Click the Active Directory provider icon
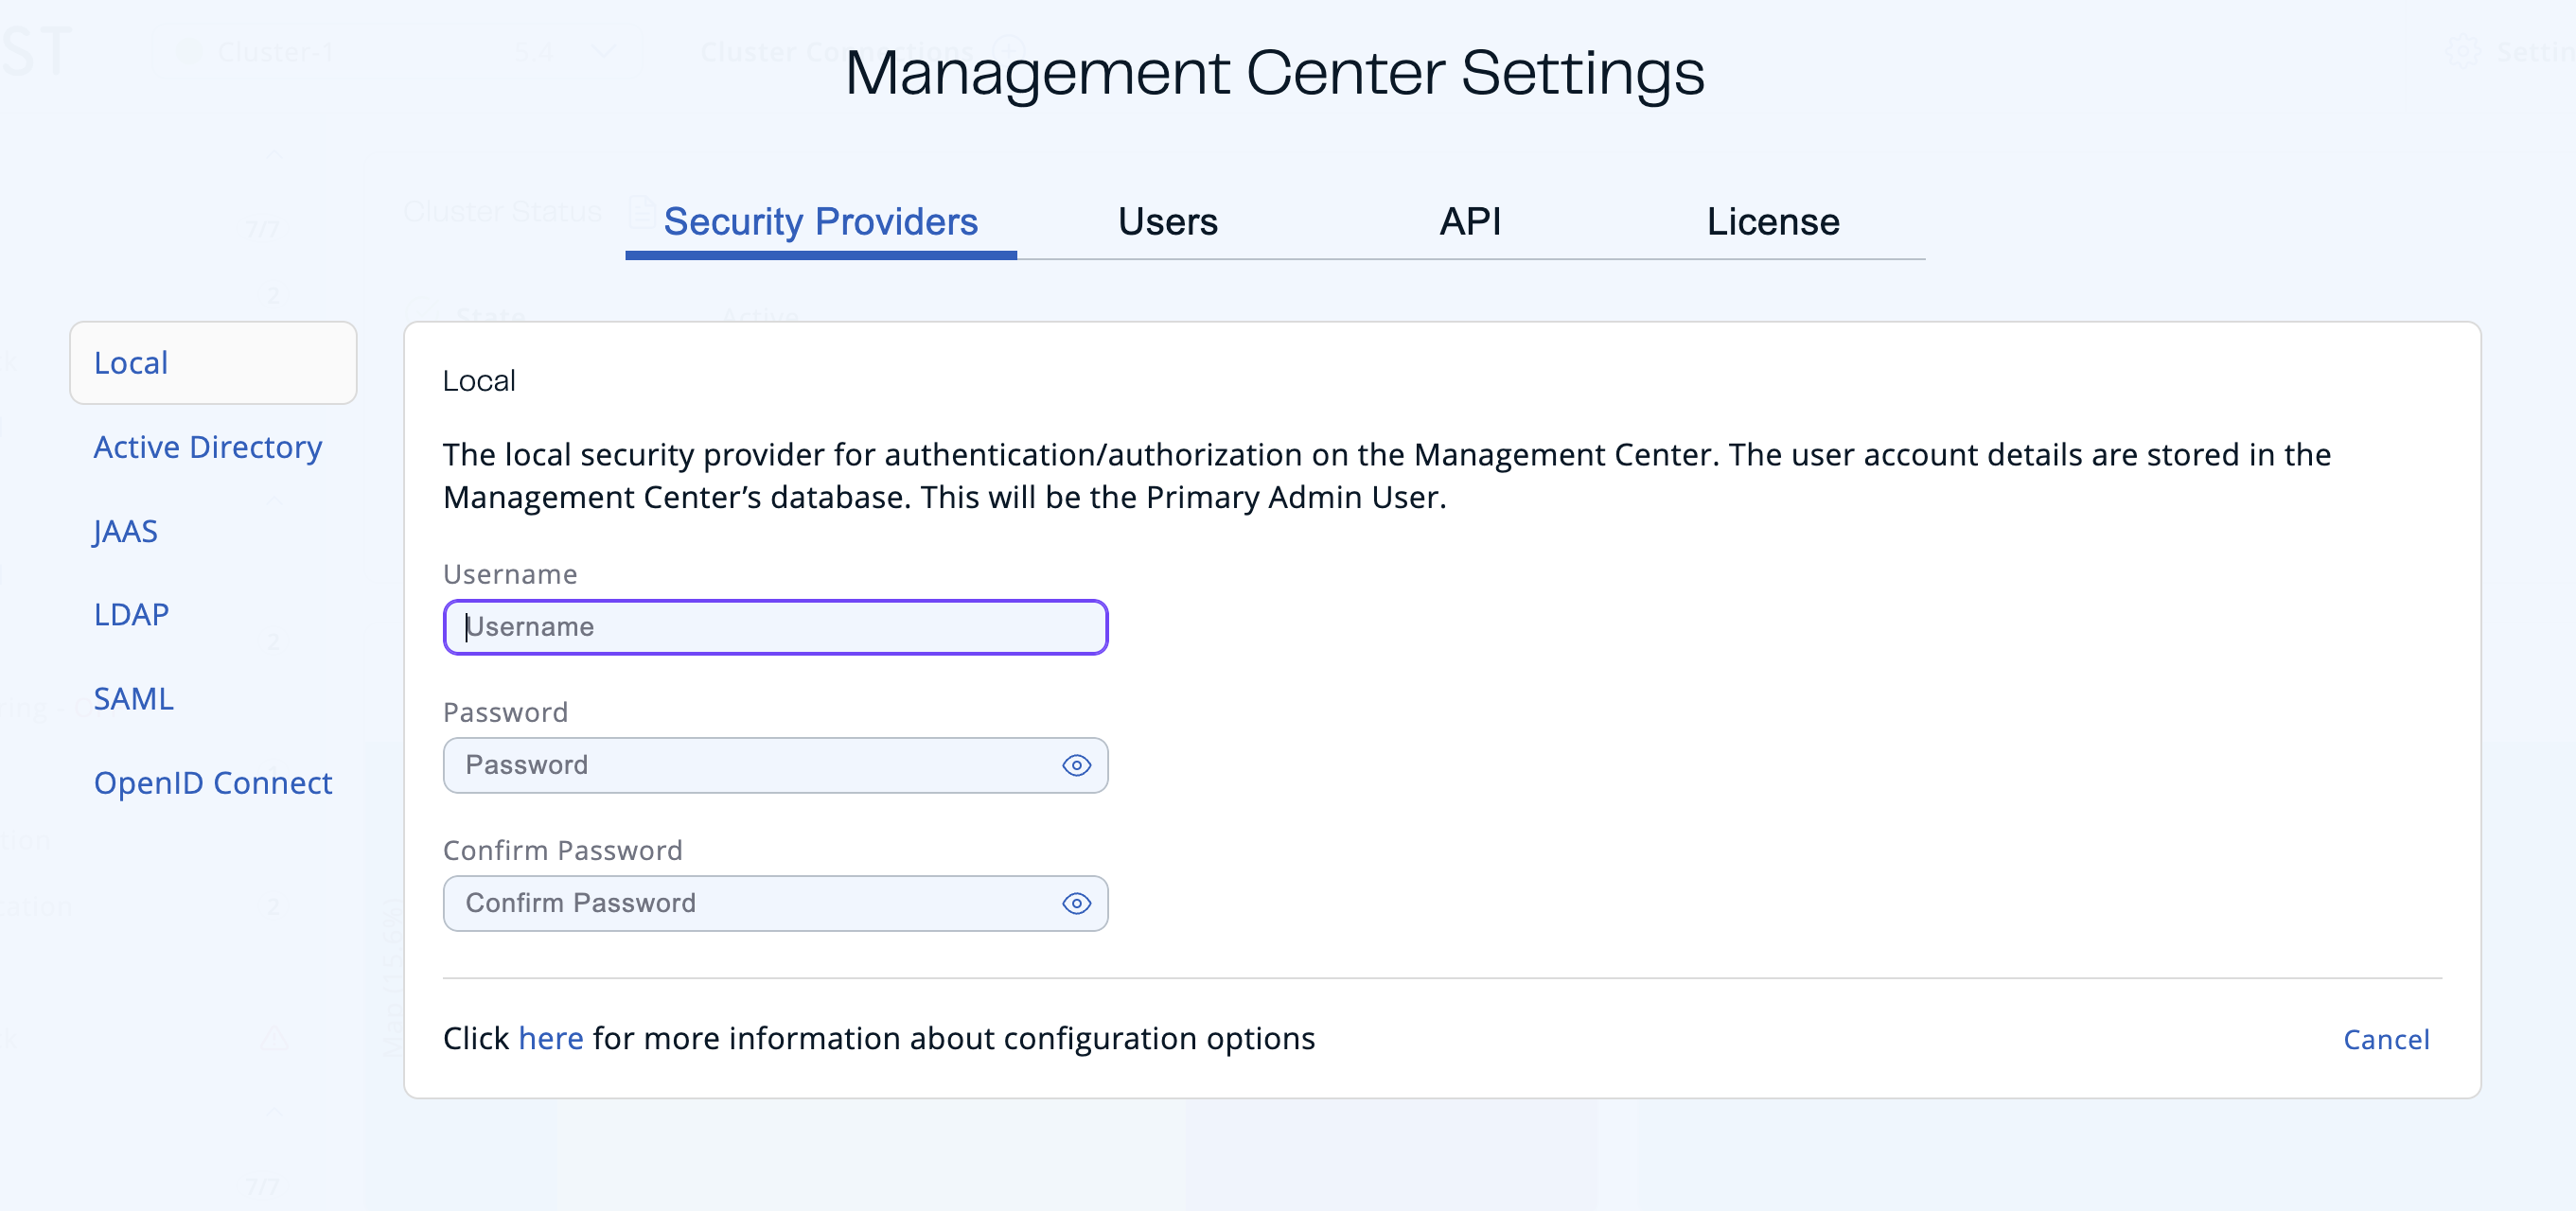Image resolution: width=2576 pixels, height=1211 pixels. (208, 446)
